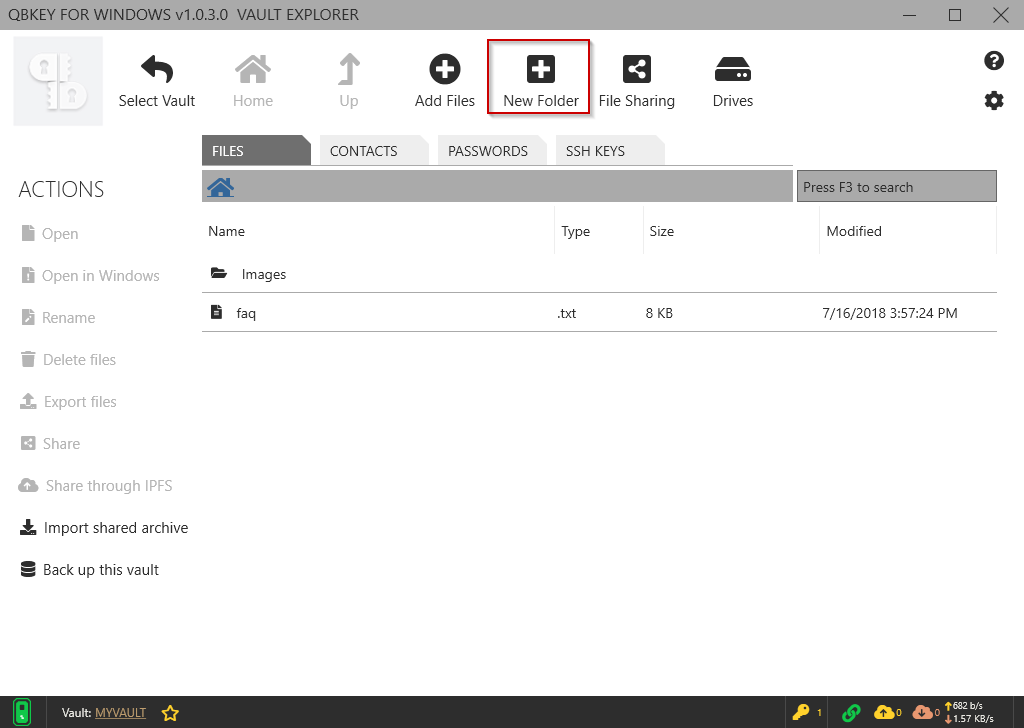This screenshot has height=728, width=1024.
Task: Click the cloud upload status icon
Action: (x=884, y=712)
